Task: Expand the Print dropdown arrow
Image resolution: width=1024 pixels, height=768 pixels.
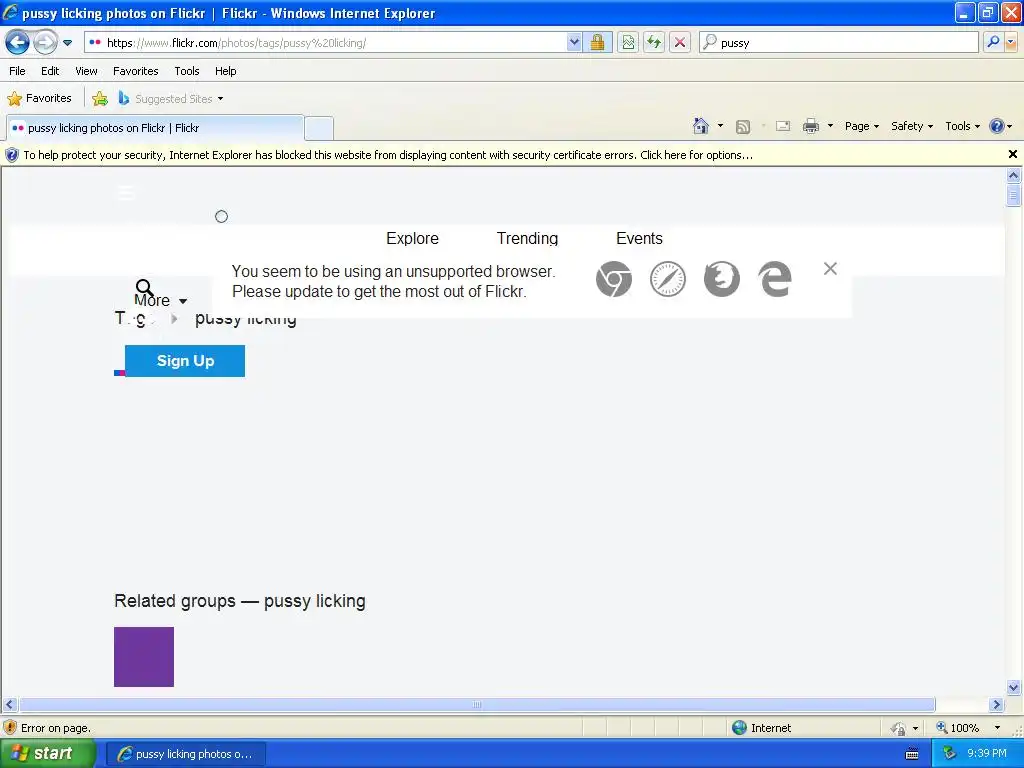Action: pos(830,126)
